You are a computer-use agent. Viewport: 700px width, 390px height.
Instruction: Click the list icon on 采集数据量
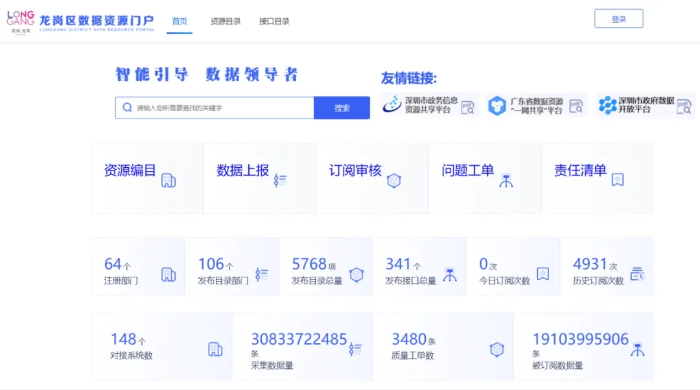point(355,349)
